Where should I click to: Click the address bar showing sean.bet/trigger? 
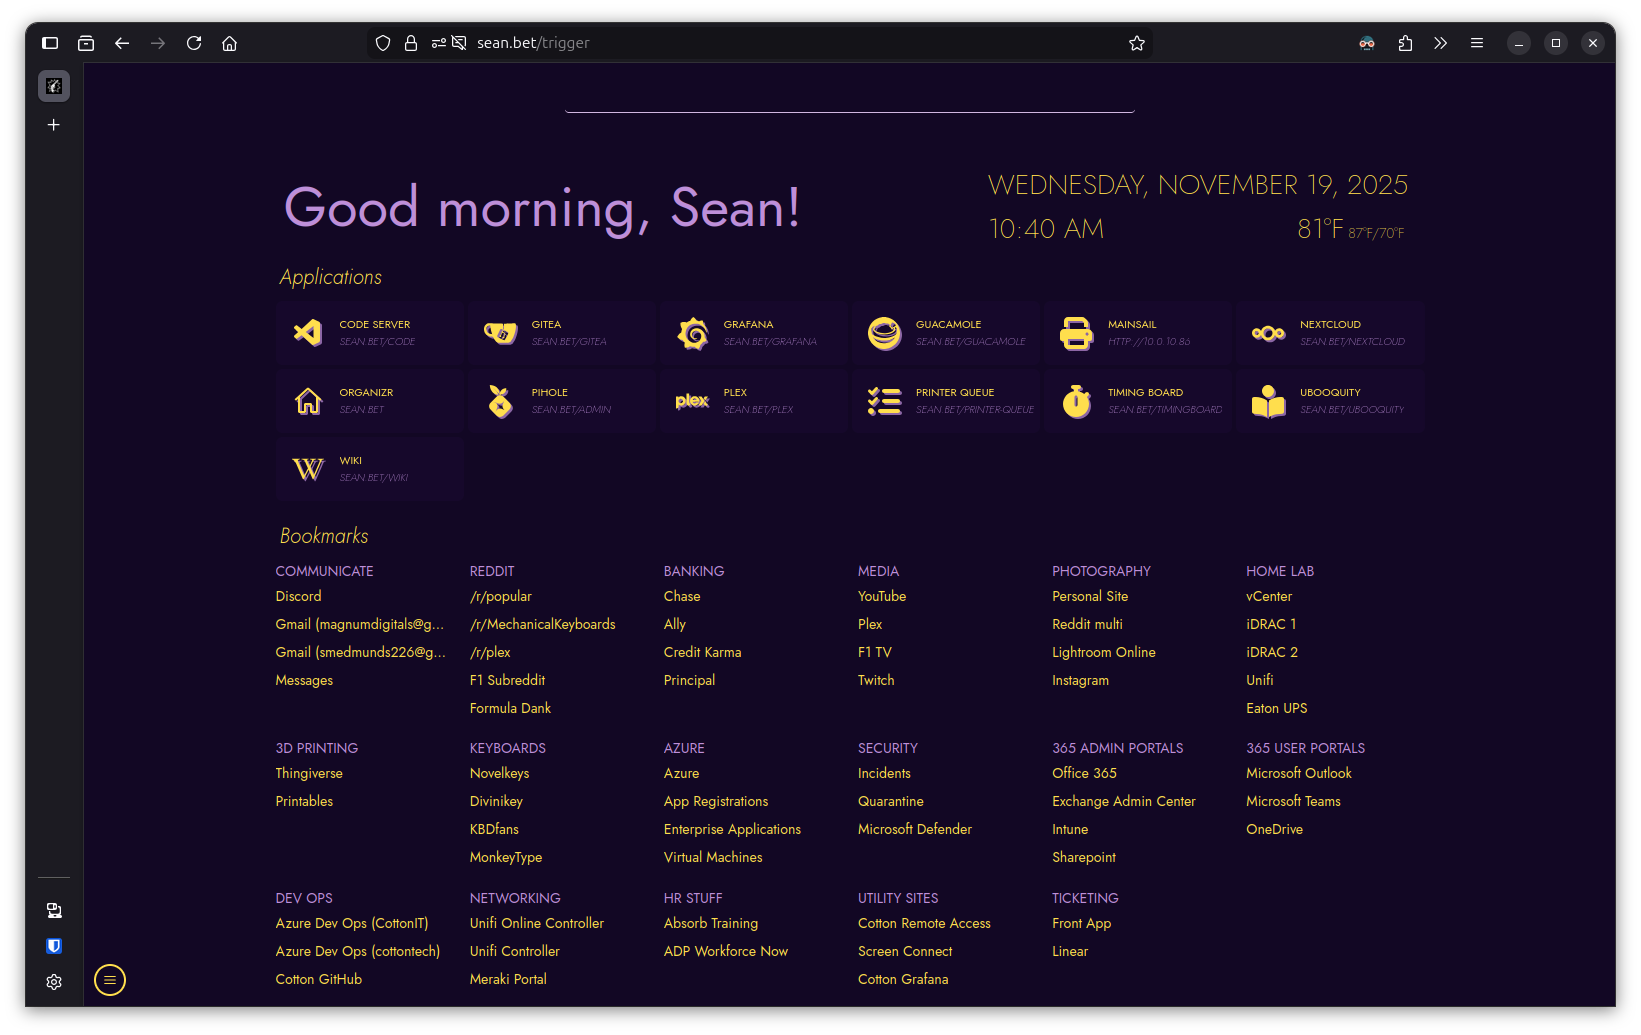coord(760,43)
